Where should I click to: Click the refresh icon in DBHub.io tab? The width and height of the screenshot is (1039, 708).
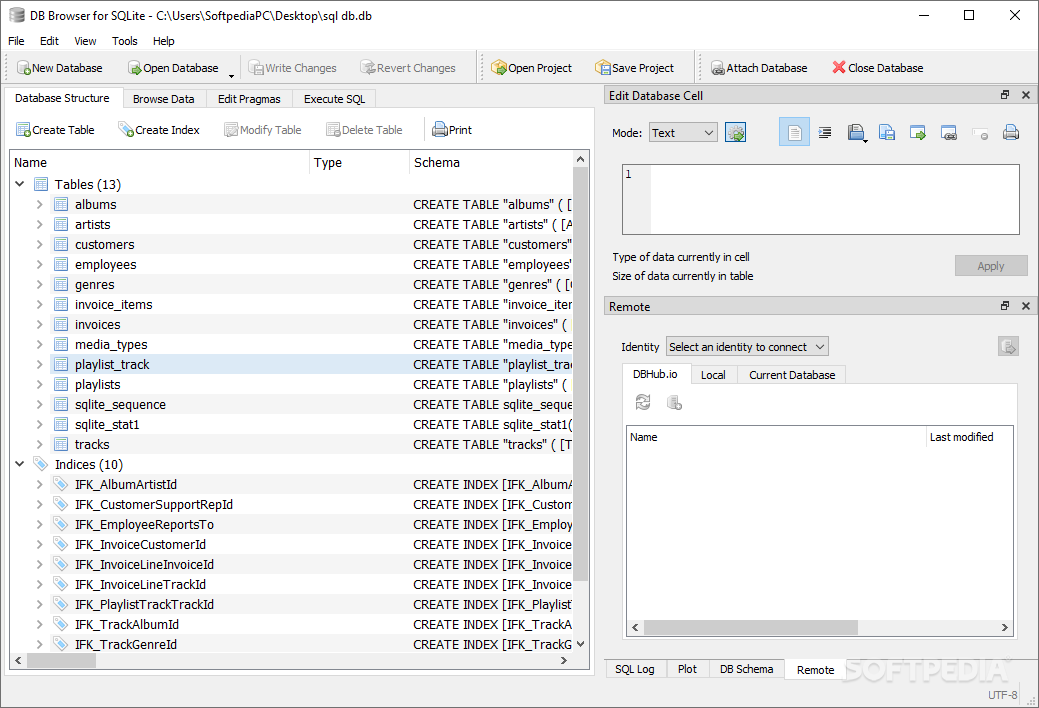643,402
